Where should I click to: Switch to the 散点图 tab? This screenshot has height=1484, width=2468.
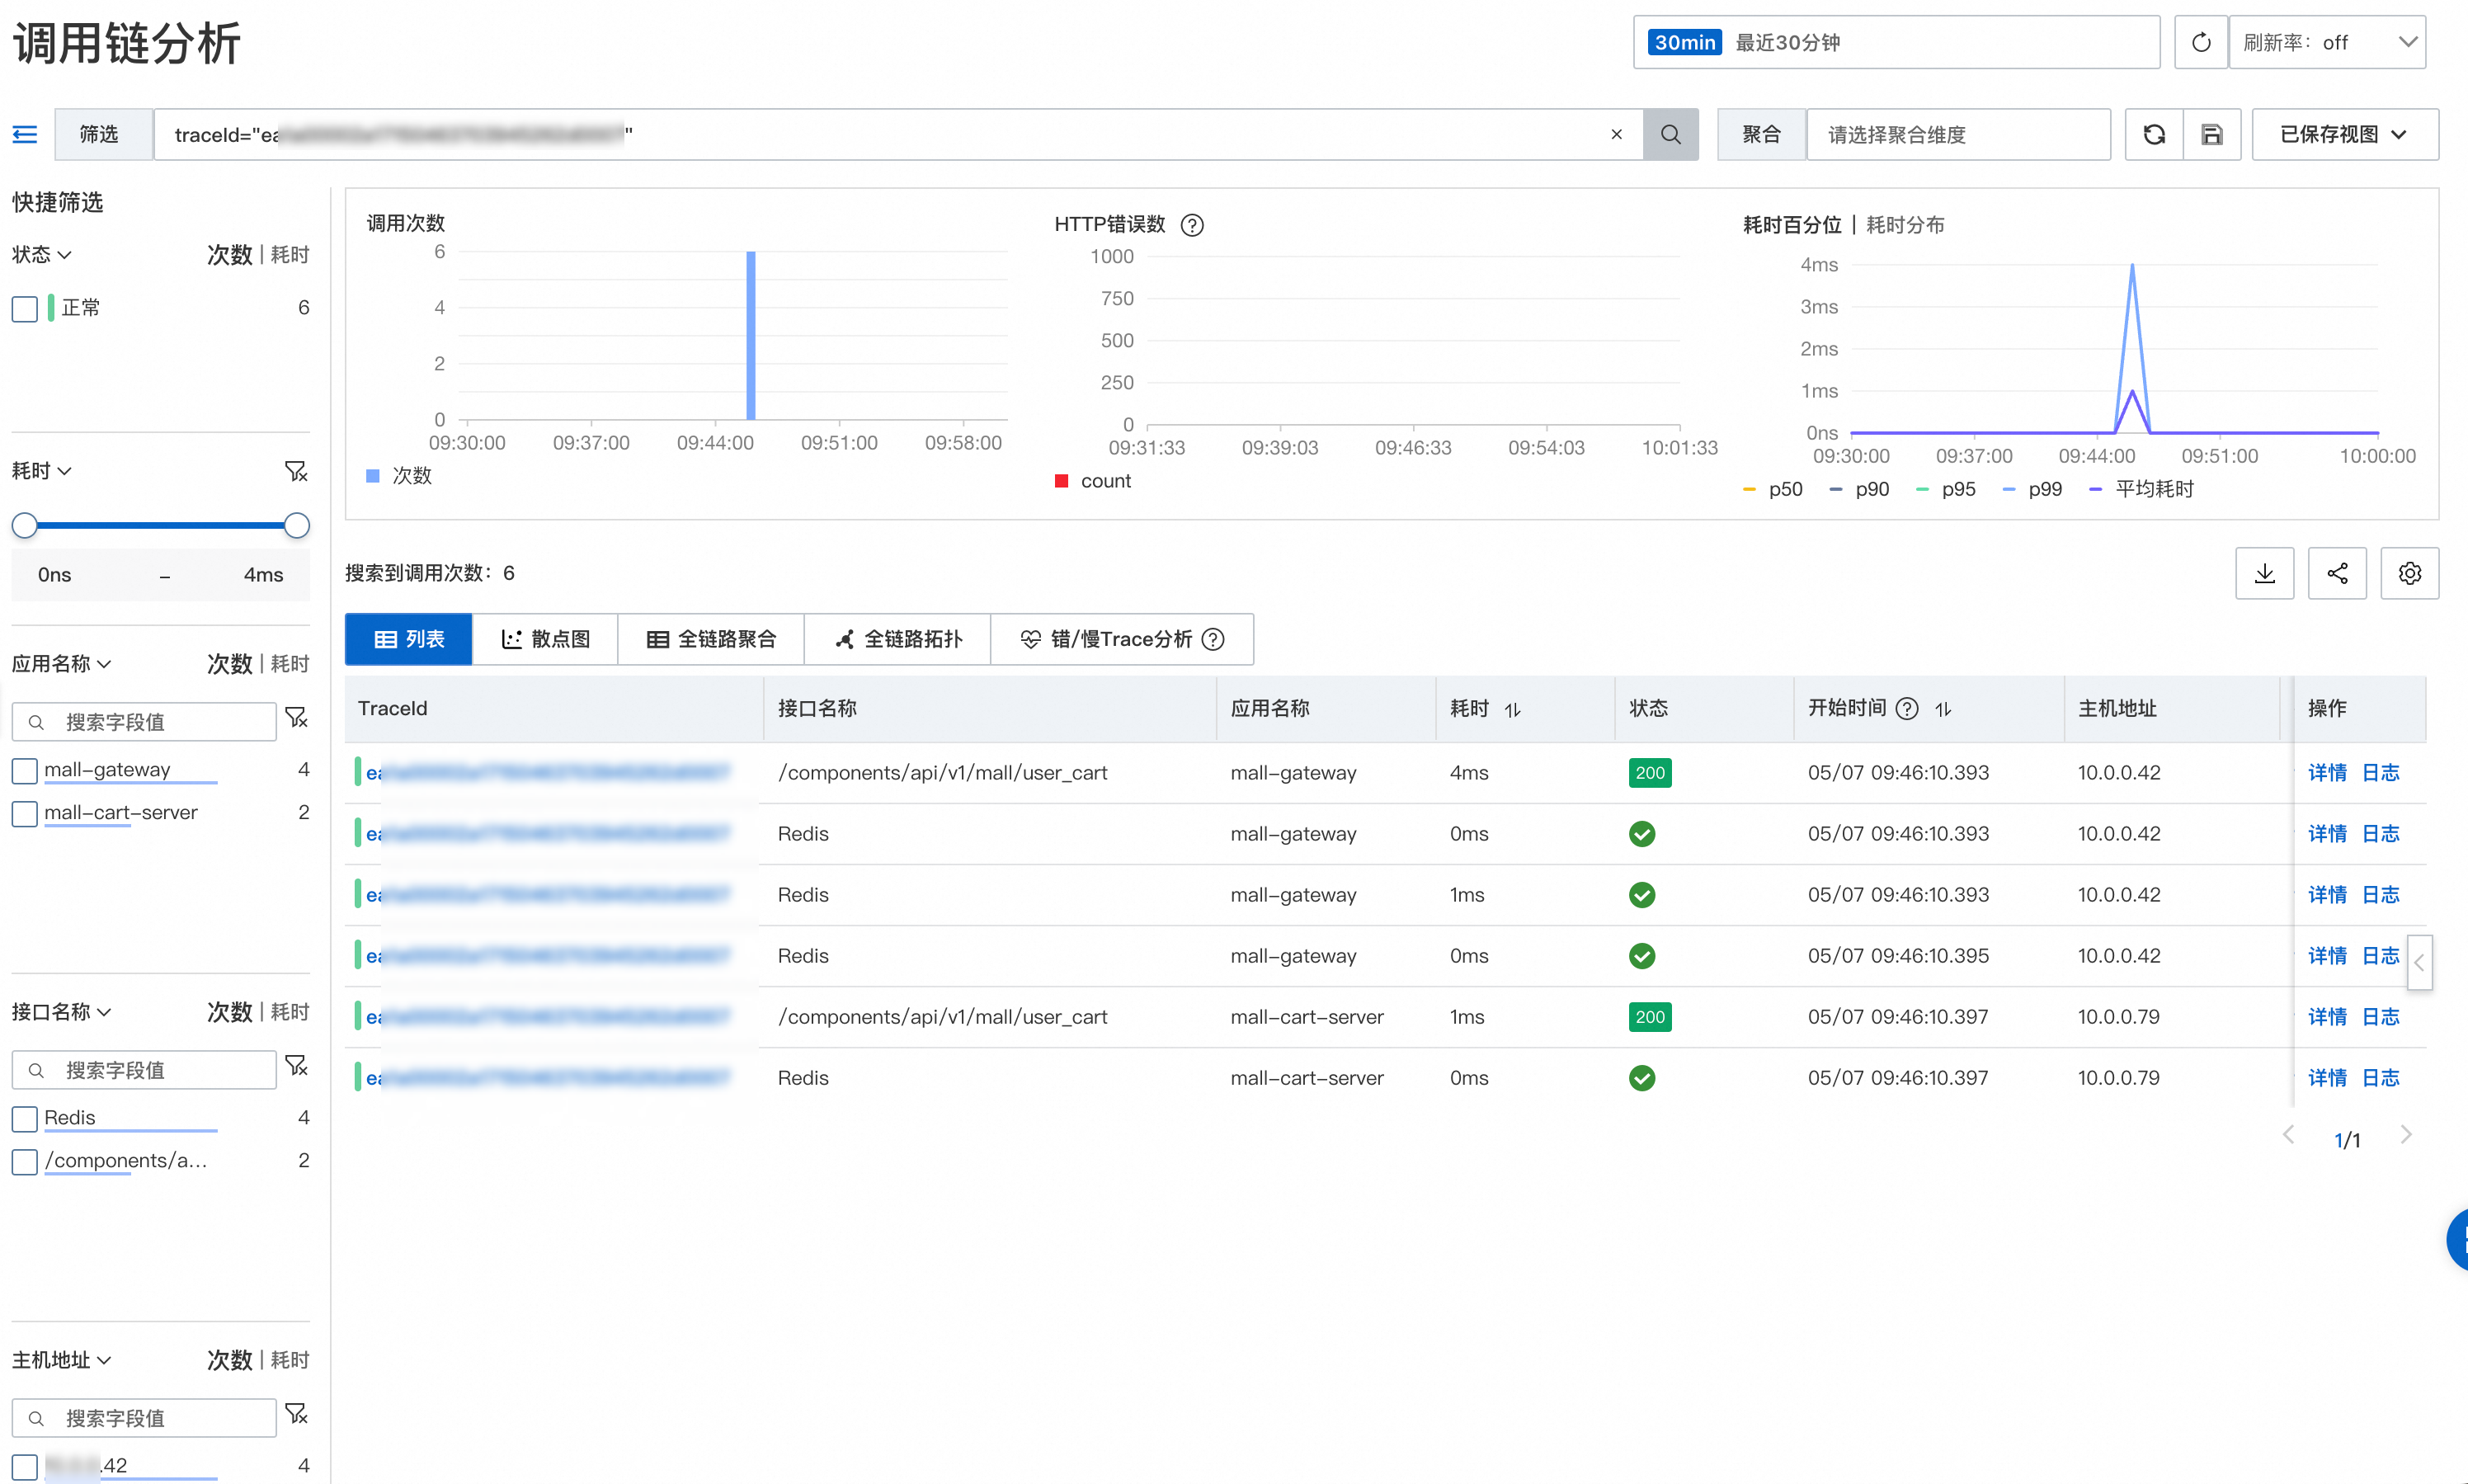(x=545, y=639)
